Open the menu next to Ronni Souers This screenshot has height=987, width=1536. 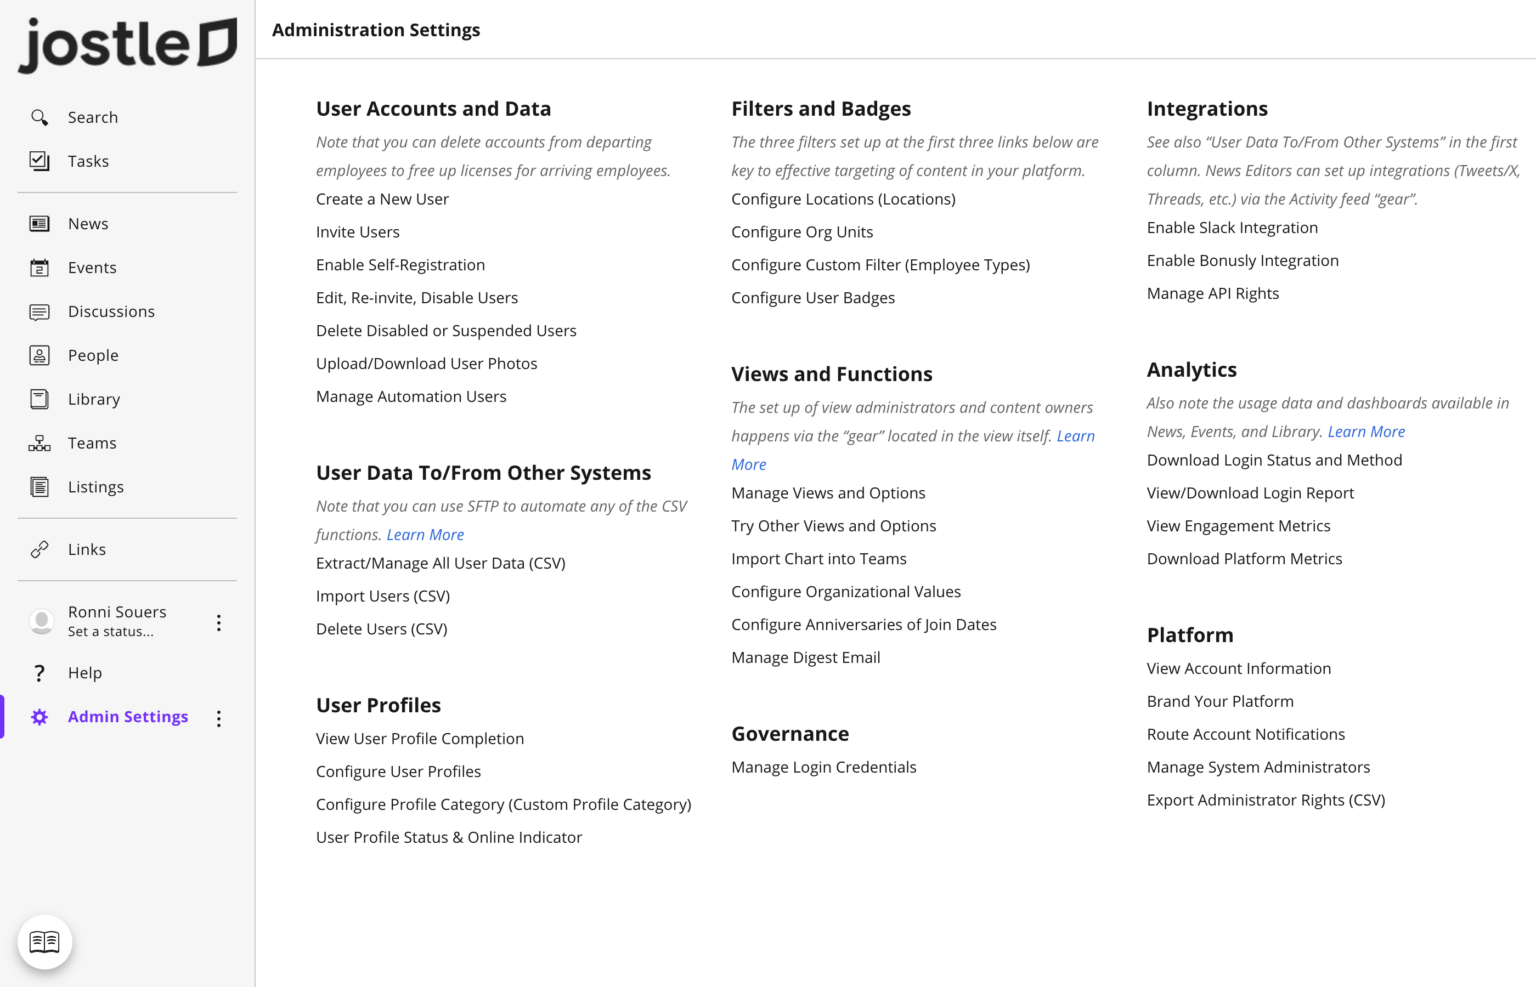(219, 621)
